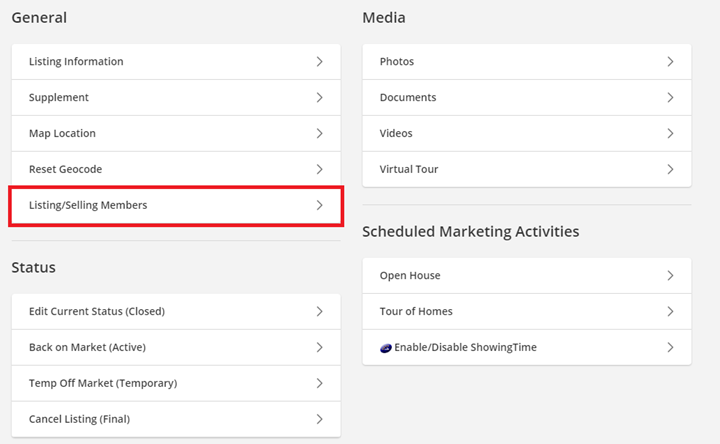720x444 pixels.
Task: Choose Edit Current Status (Closed)
Action: click(x=176, y=311)
